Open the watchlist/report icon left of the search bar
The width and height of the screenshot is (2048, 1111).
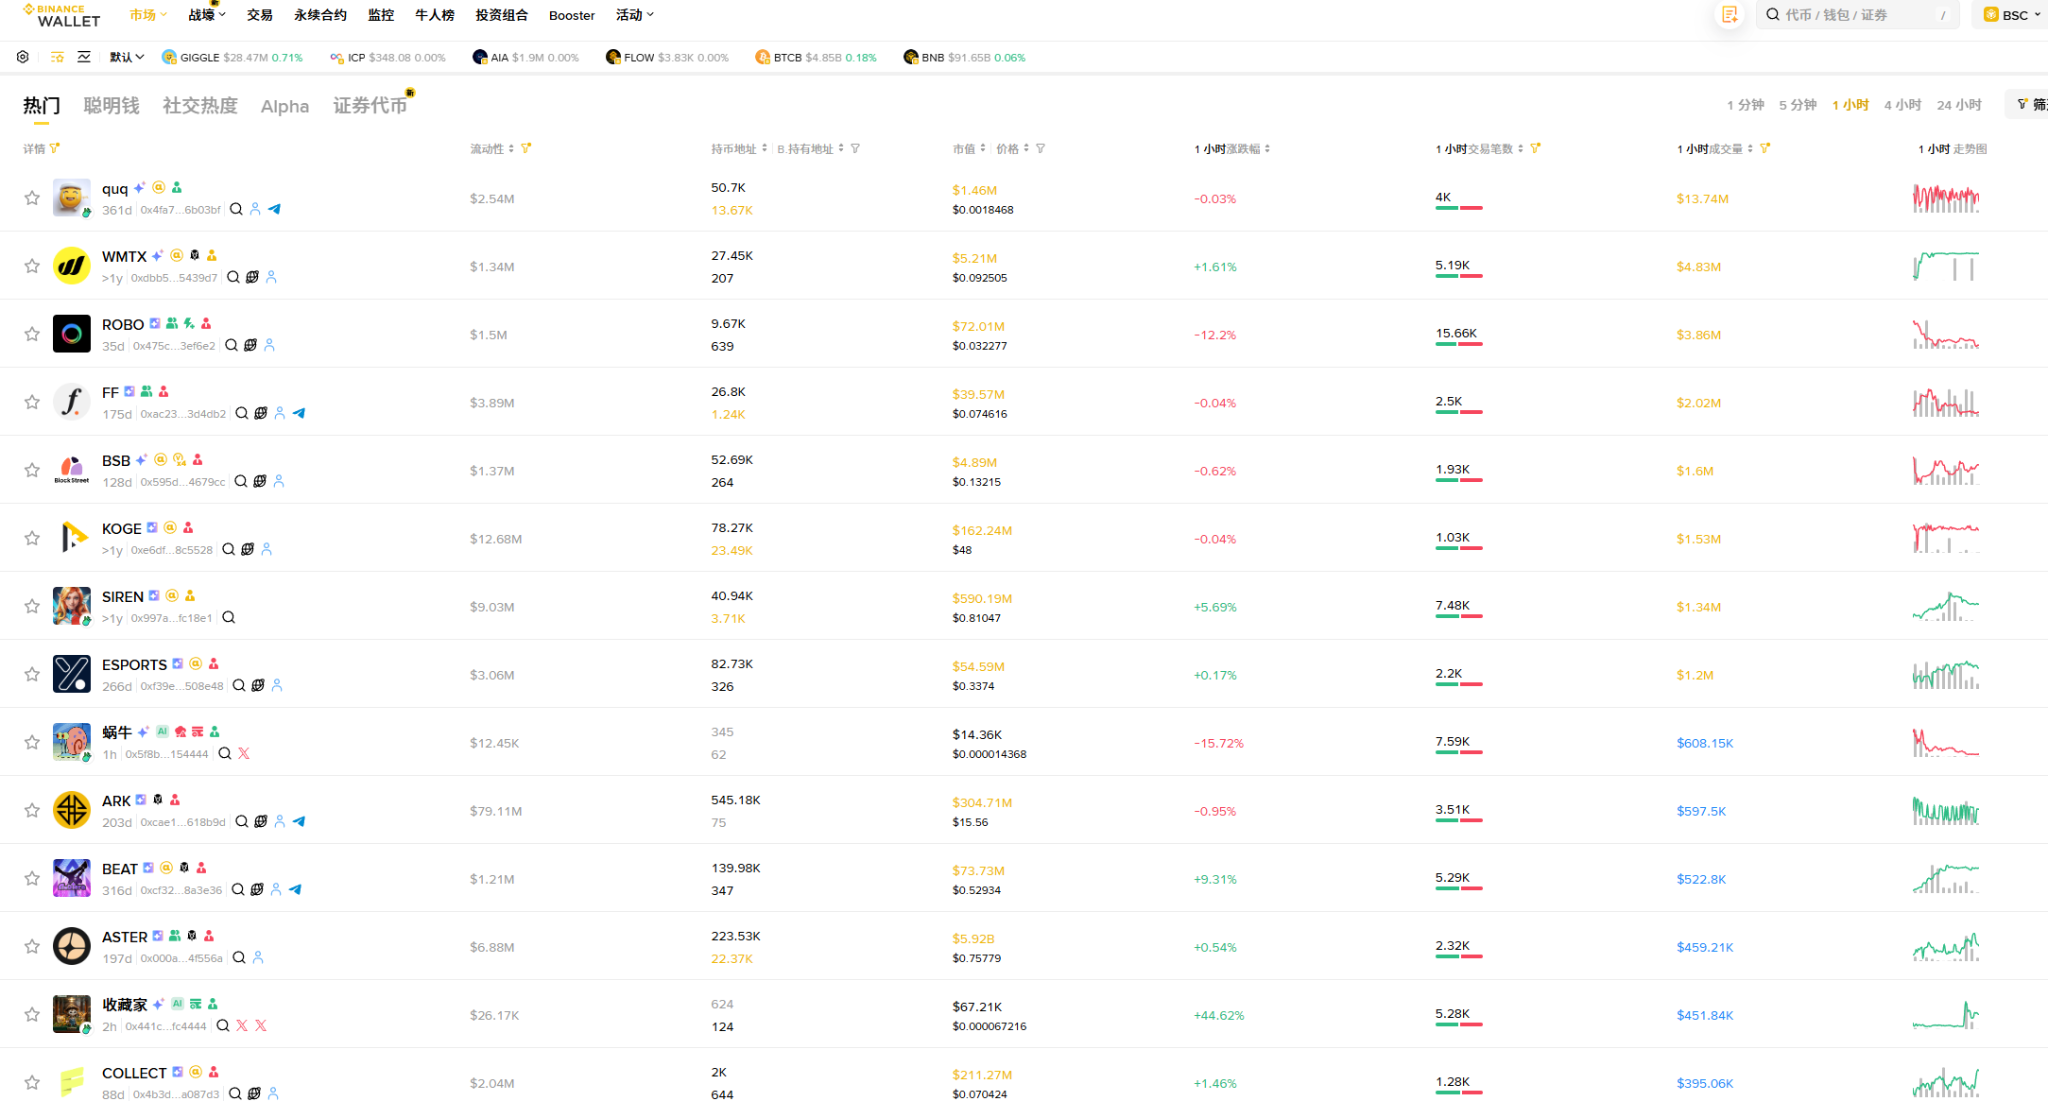[1729, 15]
